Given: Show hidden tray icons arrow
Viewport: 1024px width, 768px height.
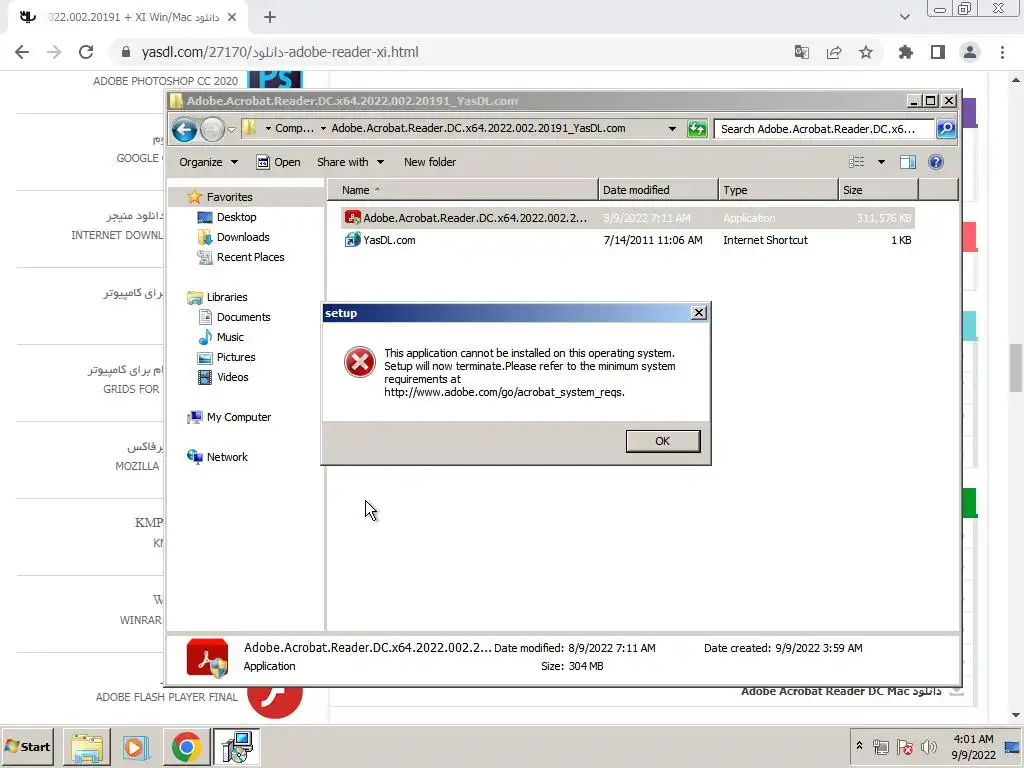Looking at the screenshot, I should (x=859, y=746).
